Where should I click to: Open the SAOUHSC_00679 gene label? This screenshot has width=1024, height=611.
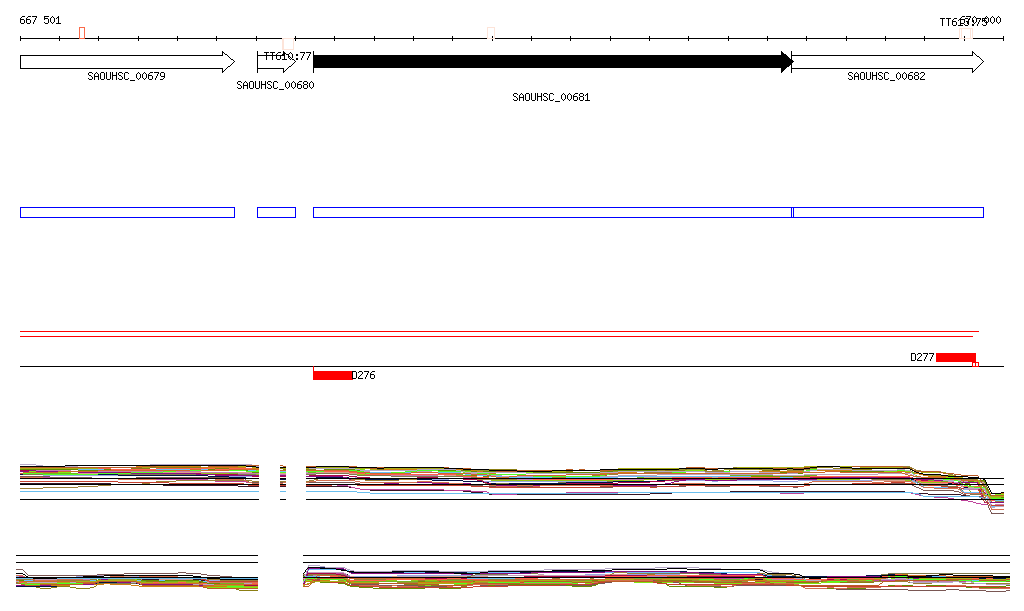coord(126,76)
